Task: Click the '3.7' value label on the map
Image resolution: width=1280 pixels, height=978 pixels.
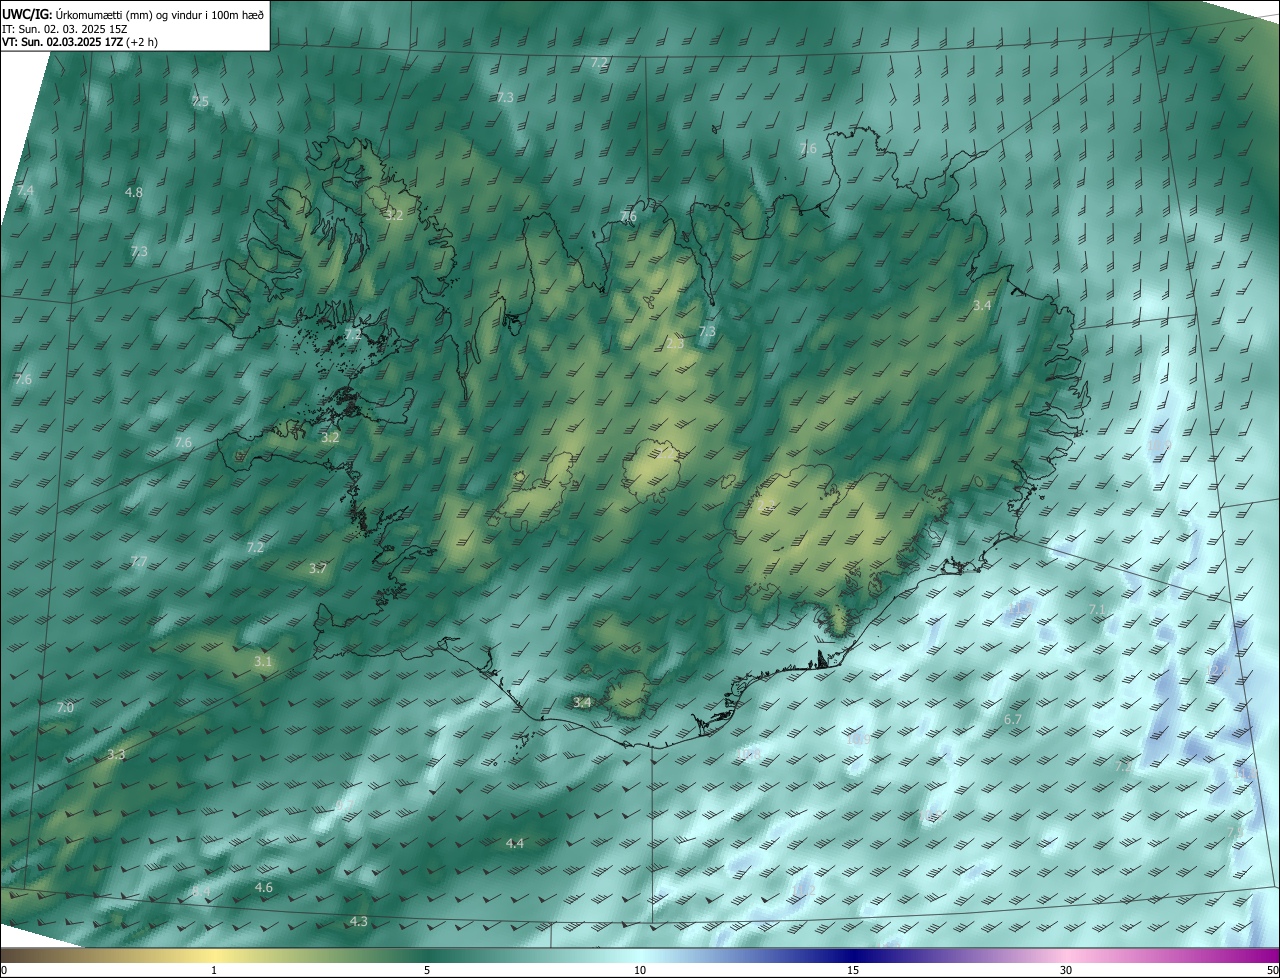Action: pyautogui.click(x=318, y=568)
